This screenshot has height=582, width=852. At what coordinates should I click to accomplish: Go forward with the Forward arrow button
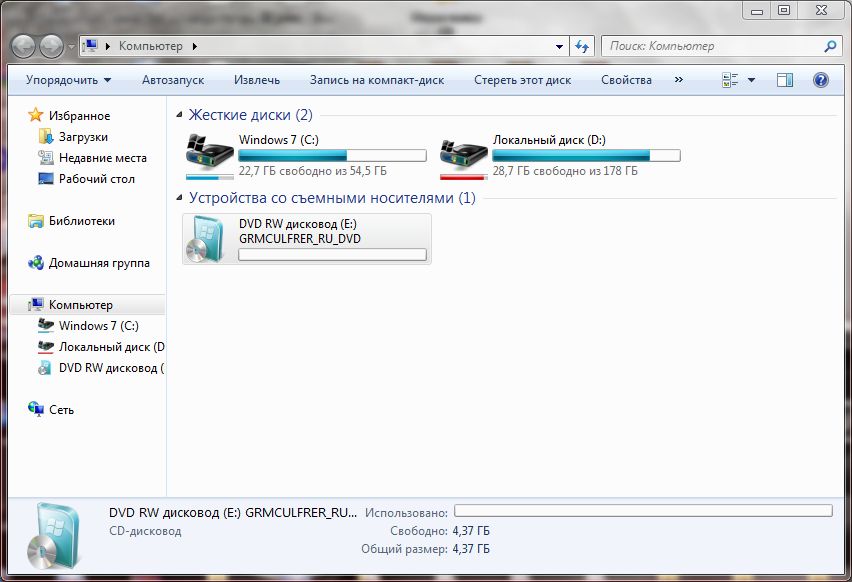tap(52, 47)
